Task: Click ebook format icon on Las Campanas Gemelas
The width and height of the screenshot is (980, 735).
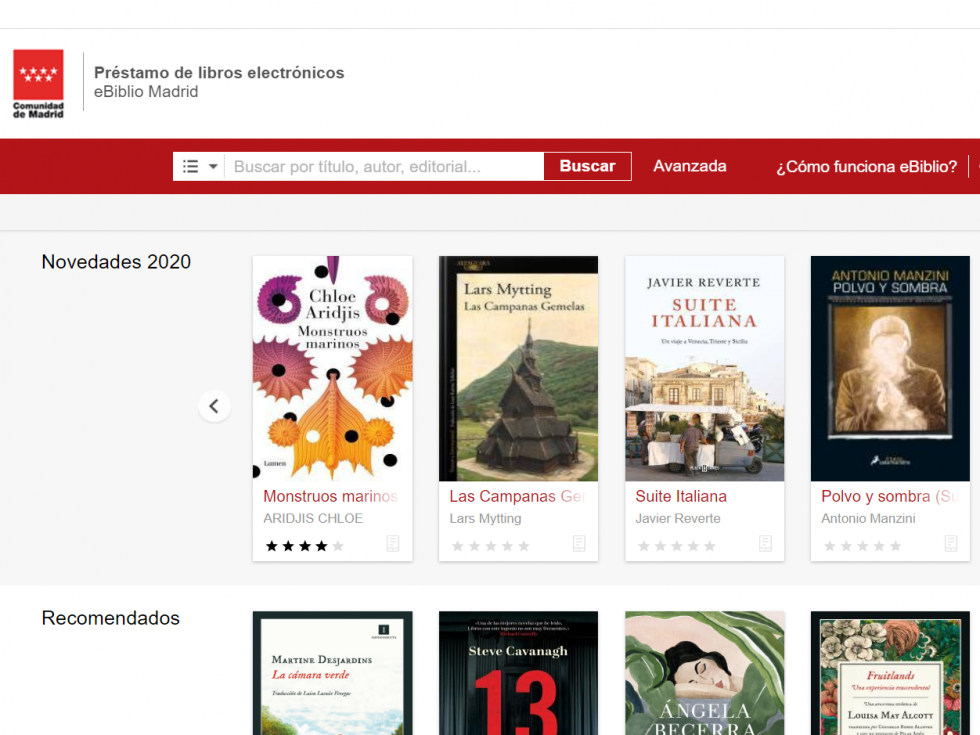Action: 579,544
